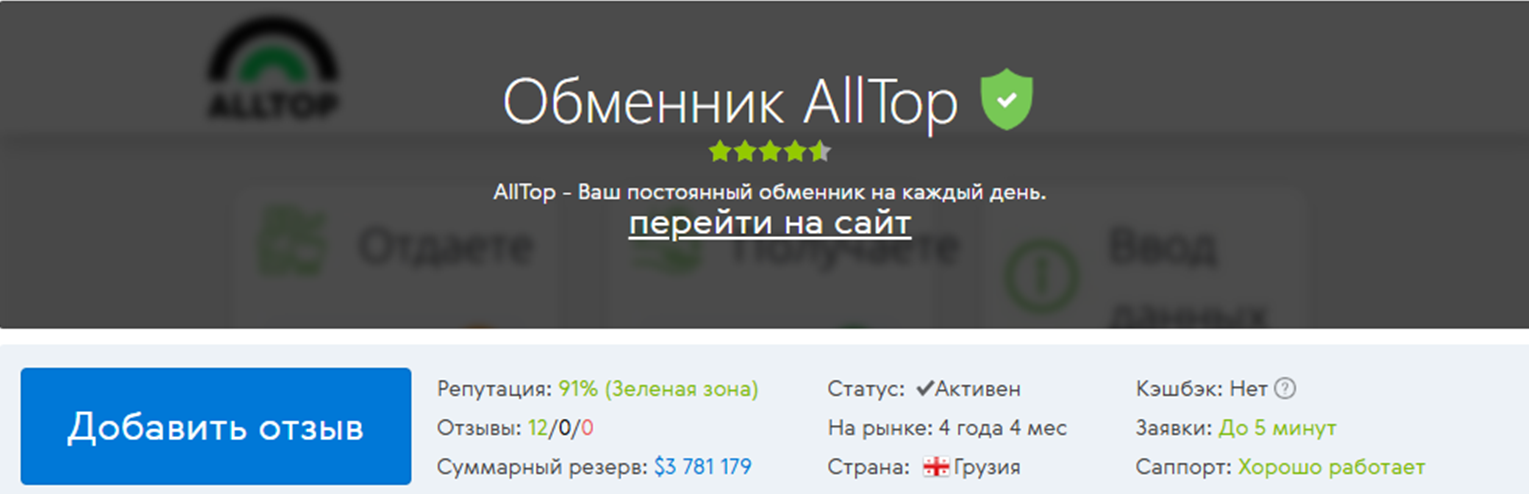Click the '91% (Зеленая зона)' reputation value
Viewport: 1529px width, 494px height.
pos(658,389)
